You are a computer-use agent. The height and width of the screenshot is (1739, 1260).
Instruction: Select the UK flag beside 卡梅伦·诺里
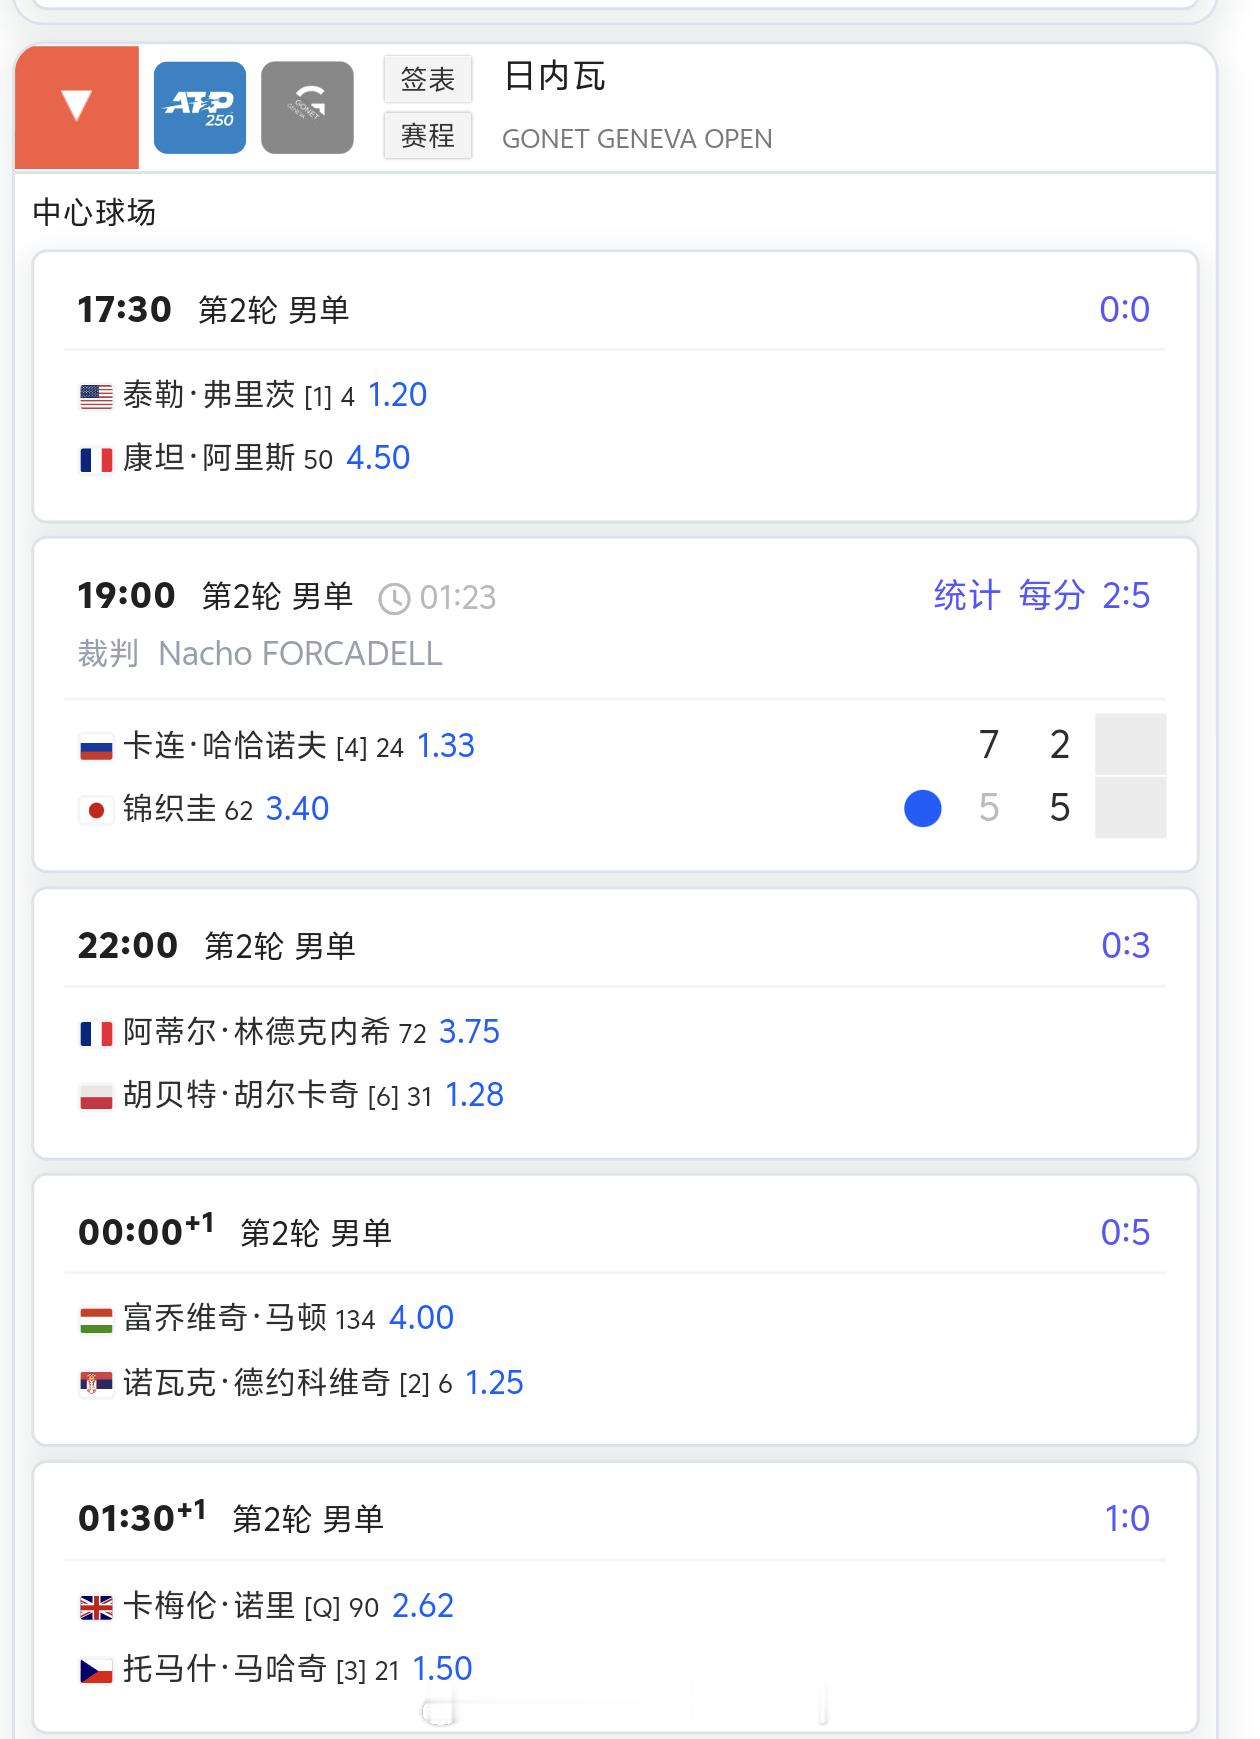pyautogui.click(x=96, y=1607)
